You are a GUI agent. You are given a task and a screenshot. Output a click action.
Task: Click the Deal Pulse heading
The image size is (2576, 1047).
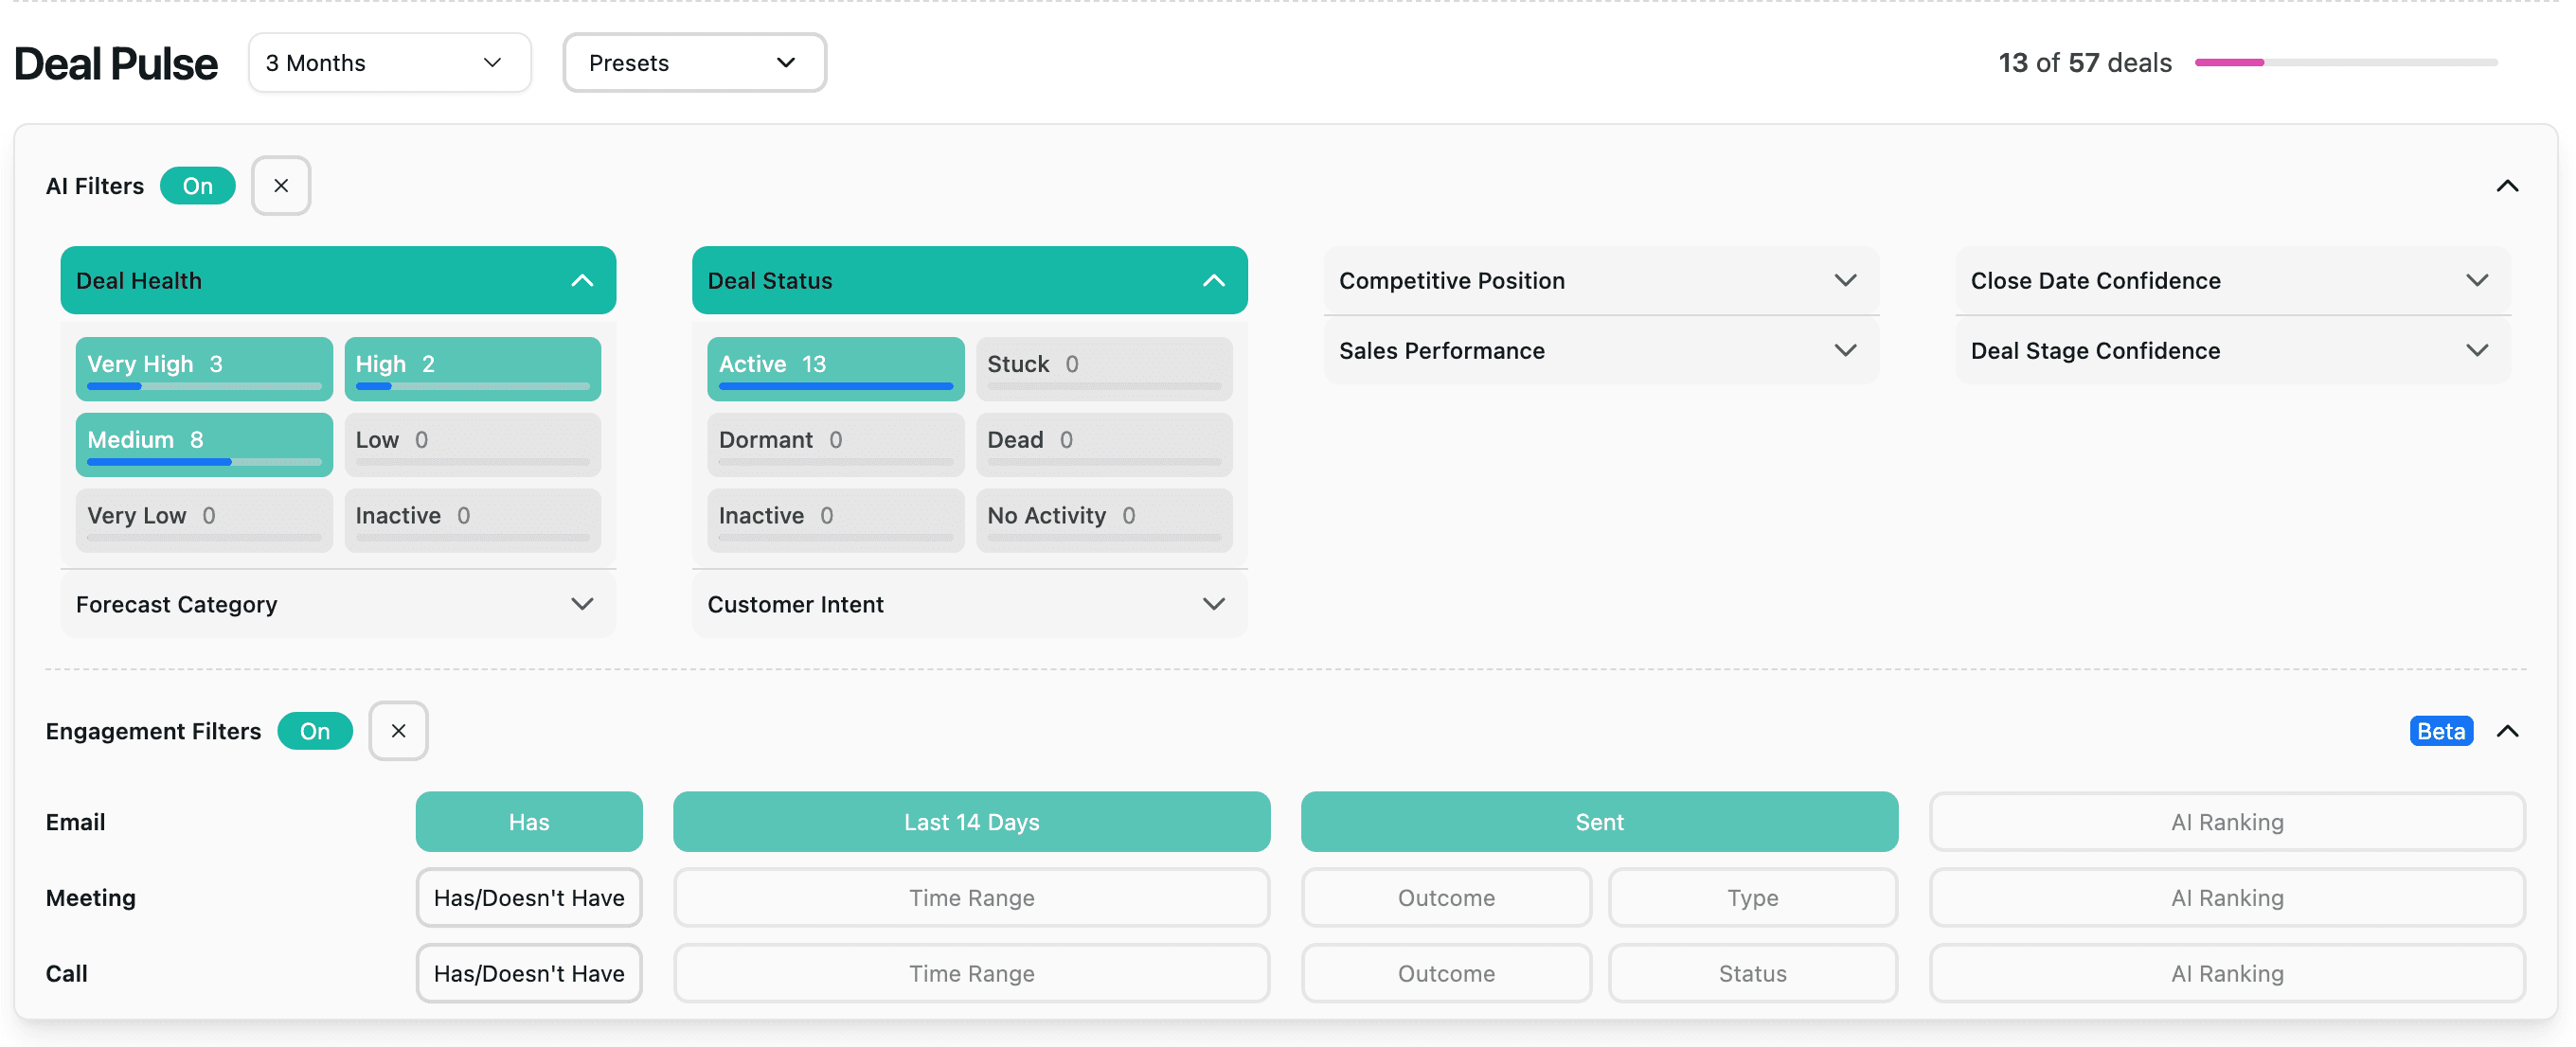tap(116, 64)
